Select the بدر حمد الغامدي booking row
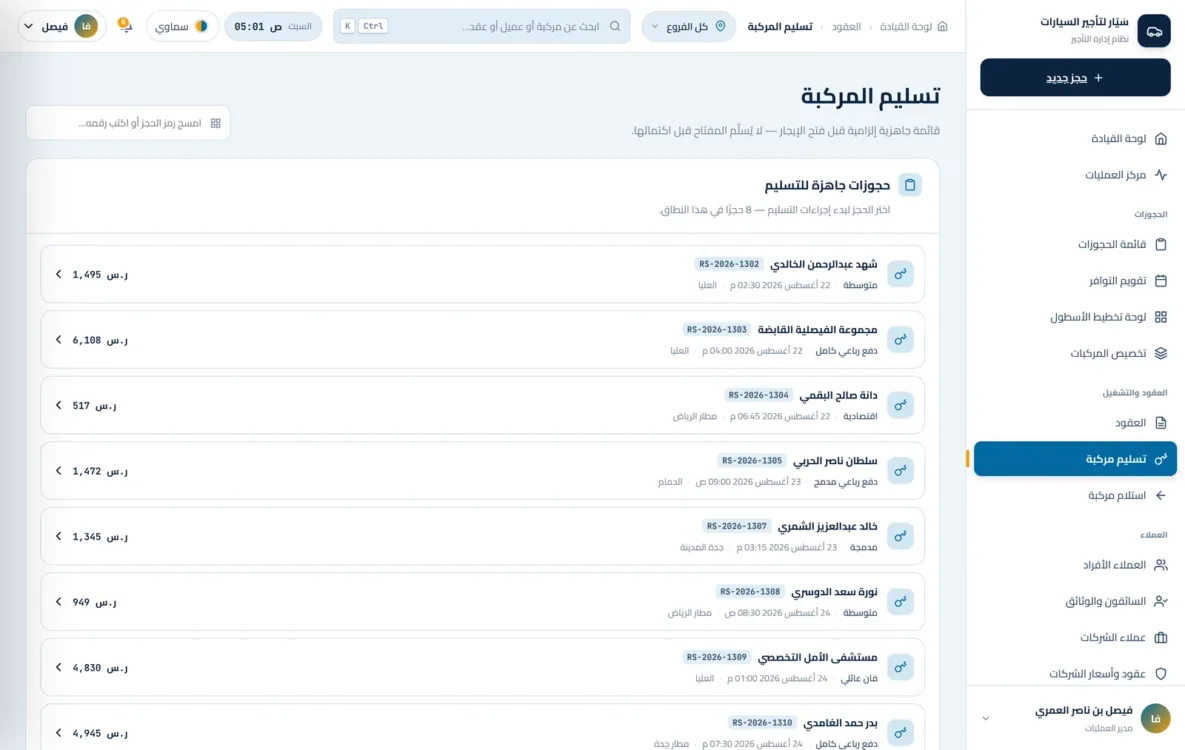The width and height of the screenshot is (1185, 750). point(482,727)
